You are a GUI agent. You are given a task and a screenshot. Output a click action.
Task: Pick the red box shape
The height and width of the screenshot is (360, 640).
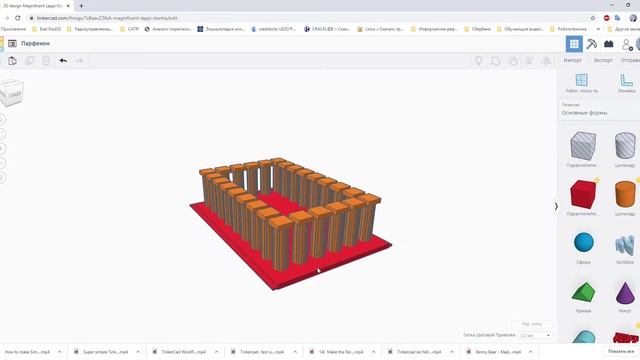(x=583, y=194)
